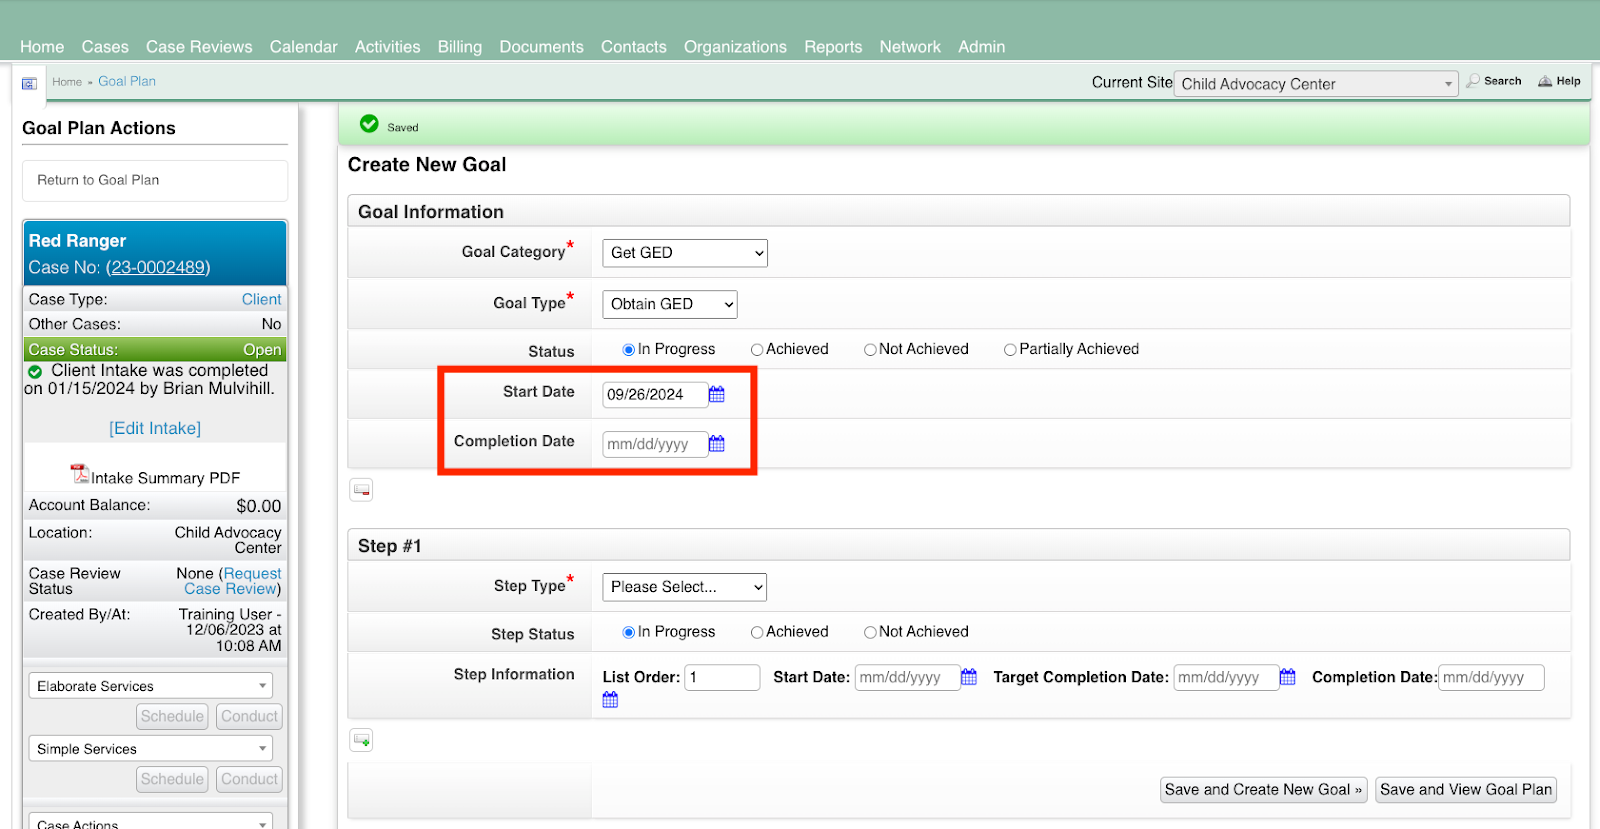The height and width of the screenshot is (829, 1600).
Task: Click the green Saved checkmark icon
Action: (x=369, y=123)
